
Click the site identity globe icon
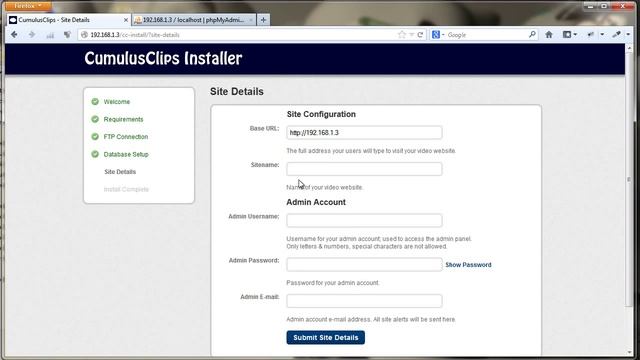pyautogui.click(x=84, y=35)
